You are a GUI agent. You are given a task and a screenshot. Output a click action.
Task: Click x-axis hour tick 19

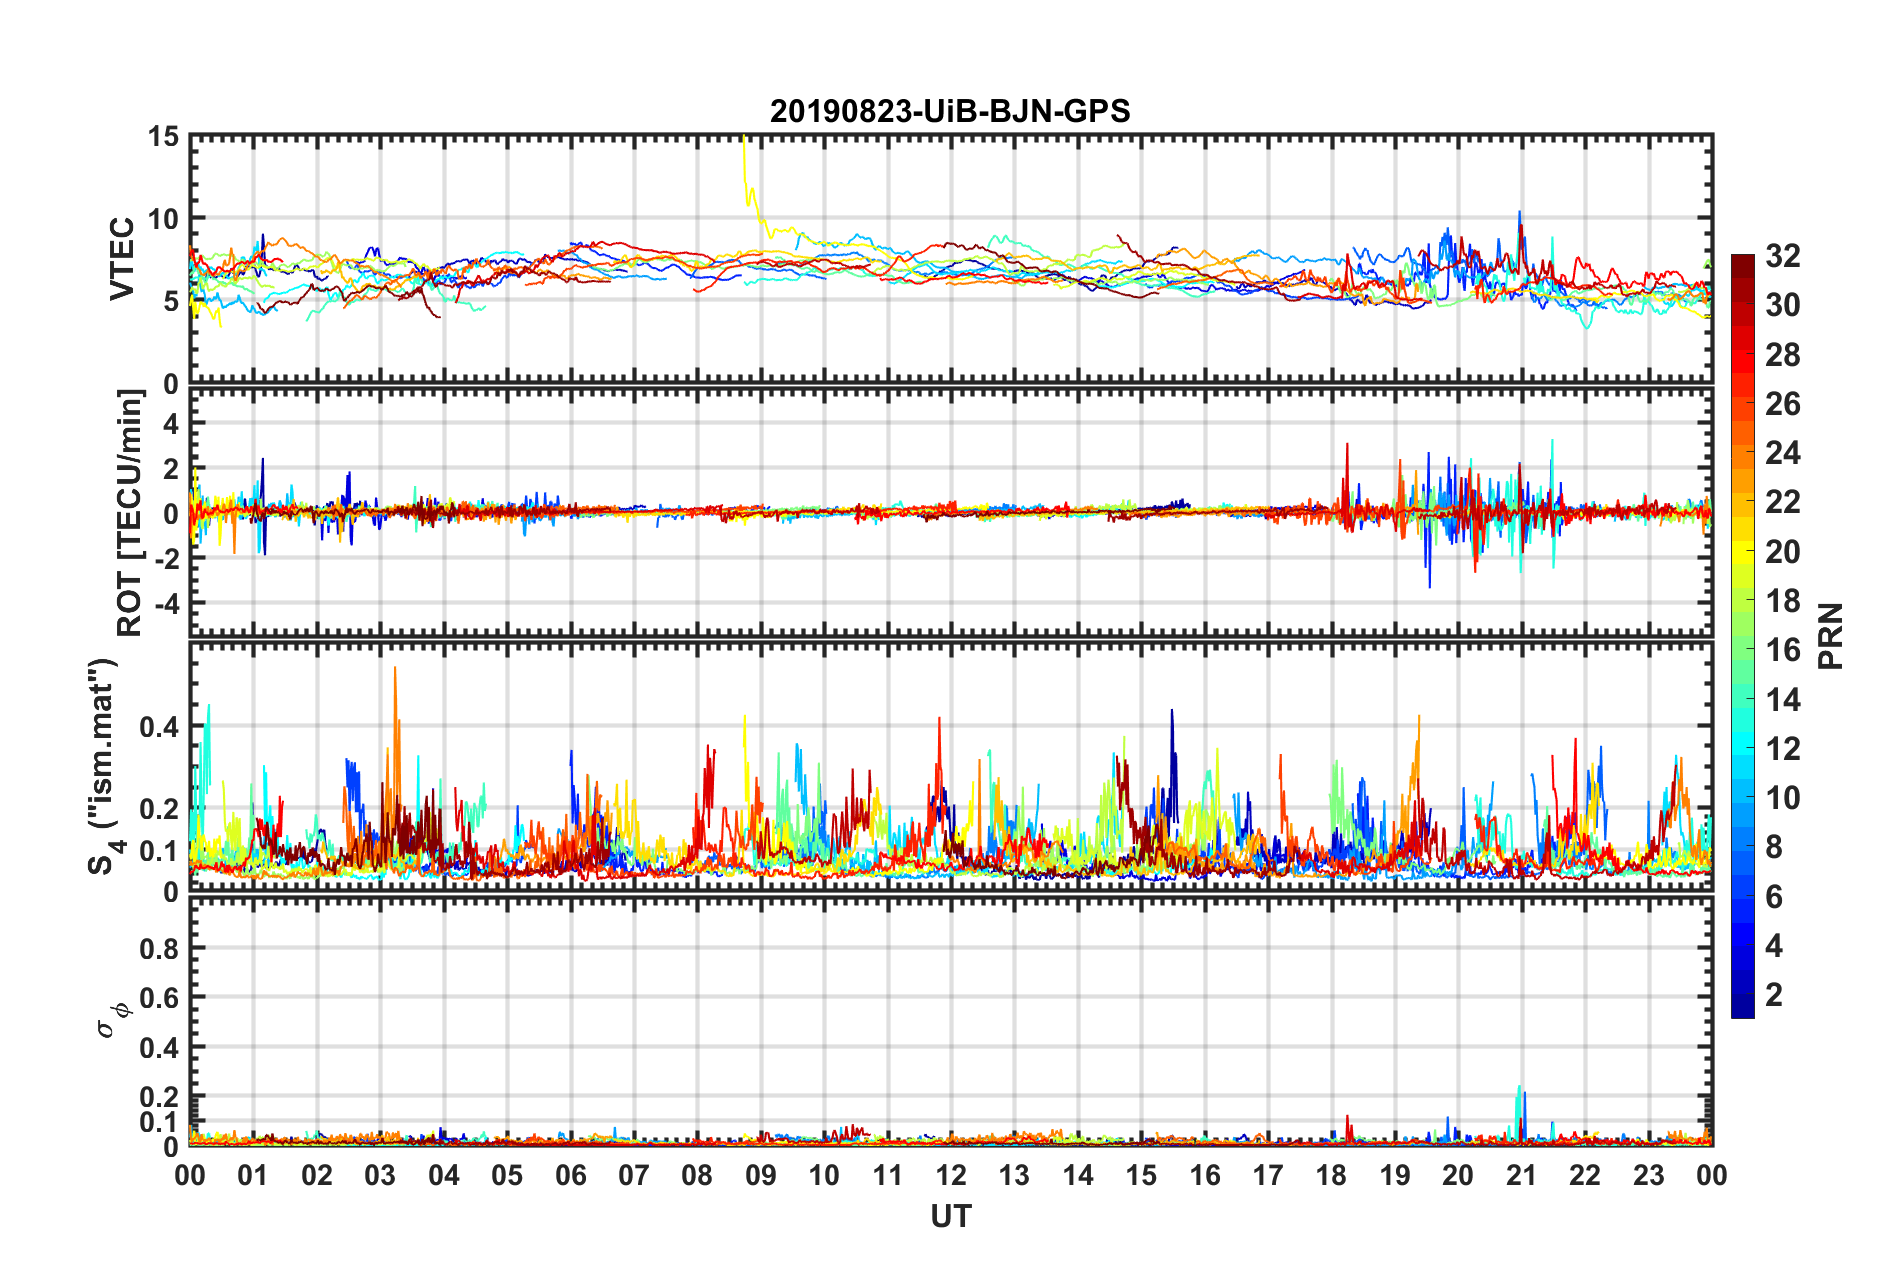(x=1395, y=1175)
